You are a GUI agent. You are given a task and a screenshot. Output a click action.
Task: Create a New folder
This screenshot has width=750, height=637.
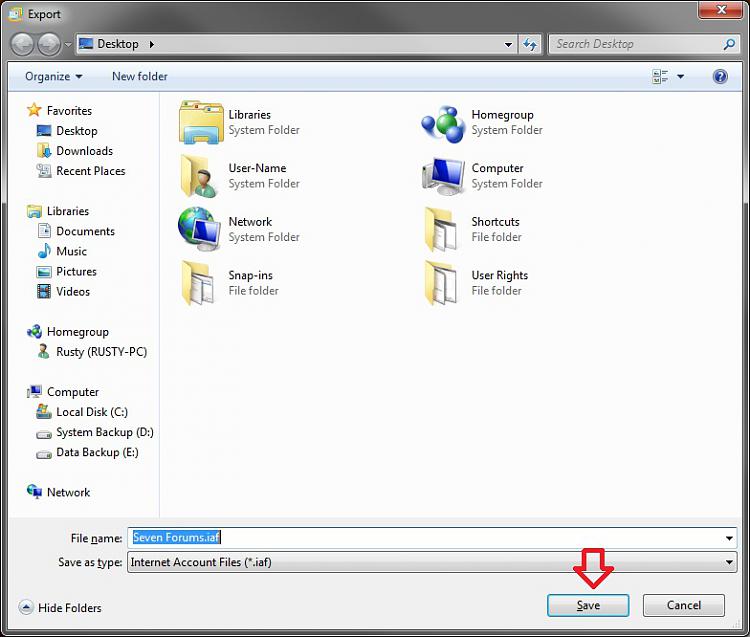[140, 77]
